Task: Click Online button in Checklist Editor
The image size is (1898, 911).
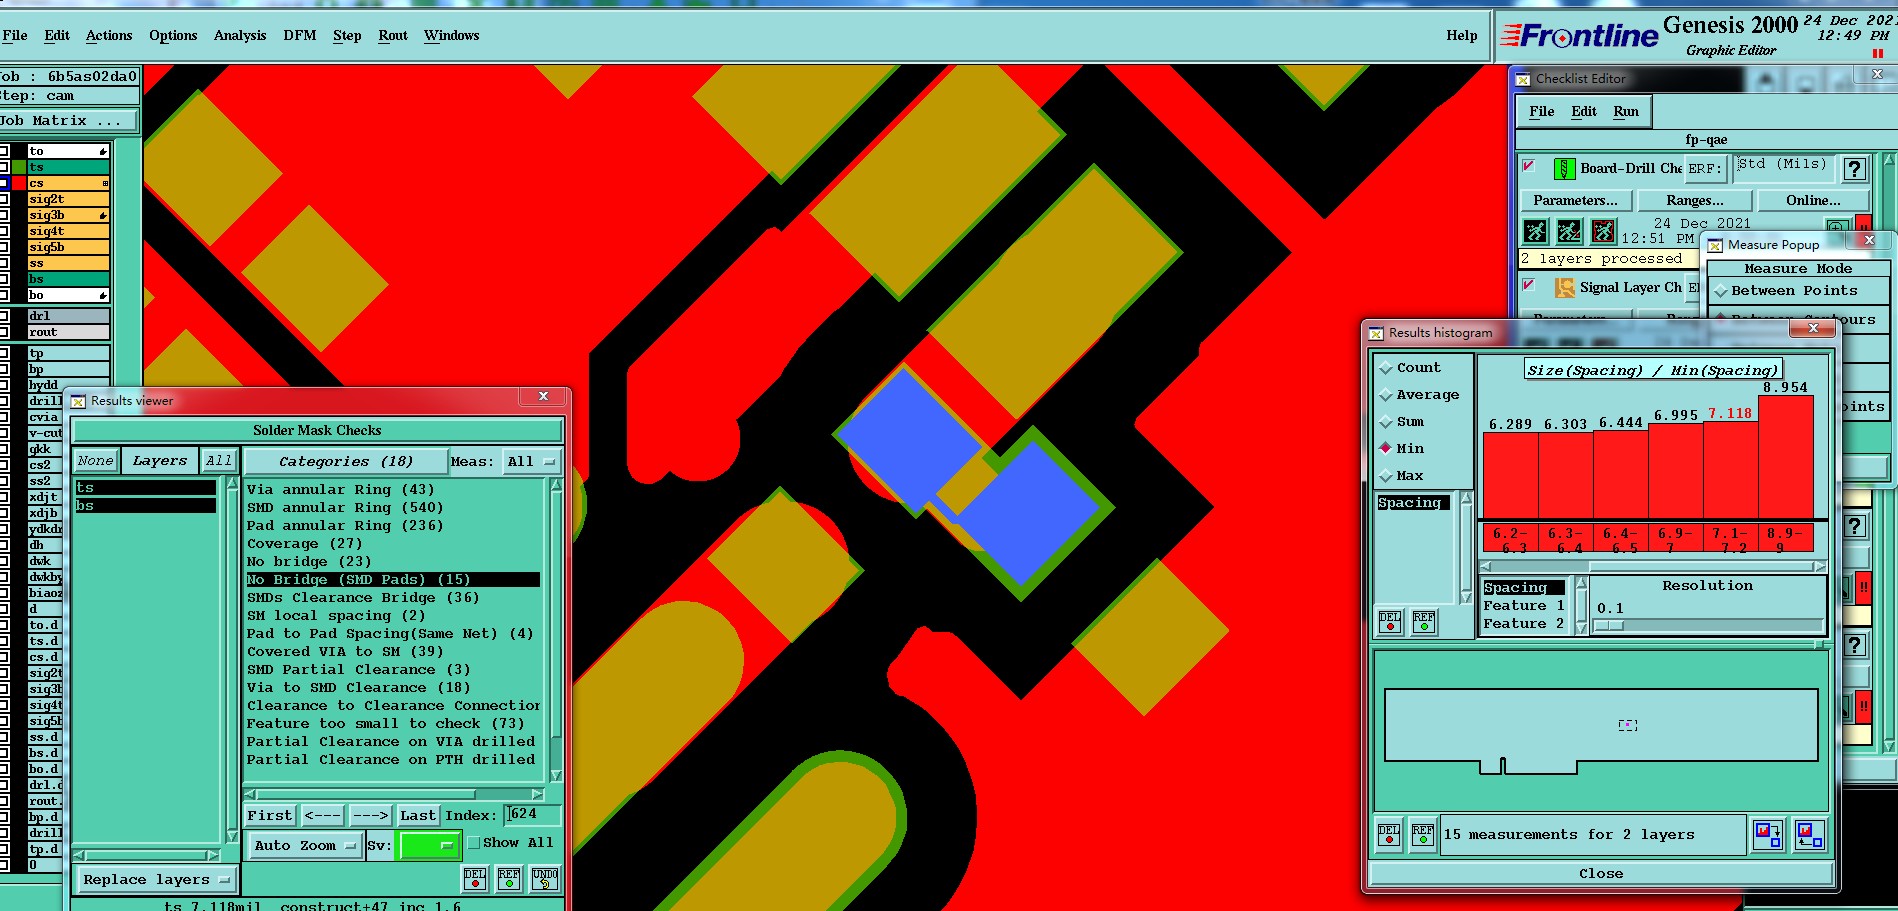Action: point(1813,201)
